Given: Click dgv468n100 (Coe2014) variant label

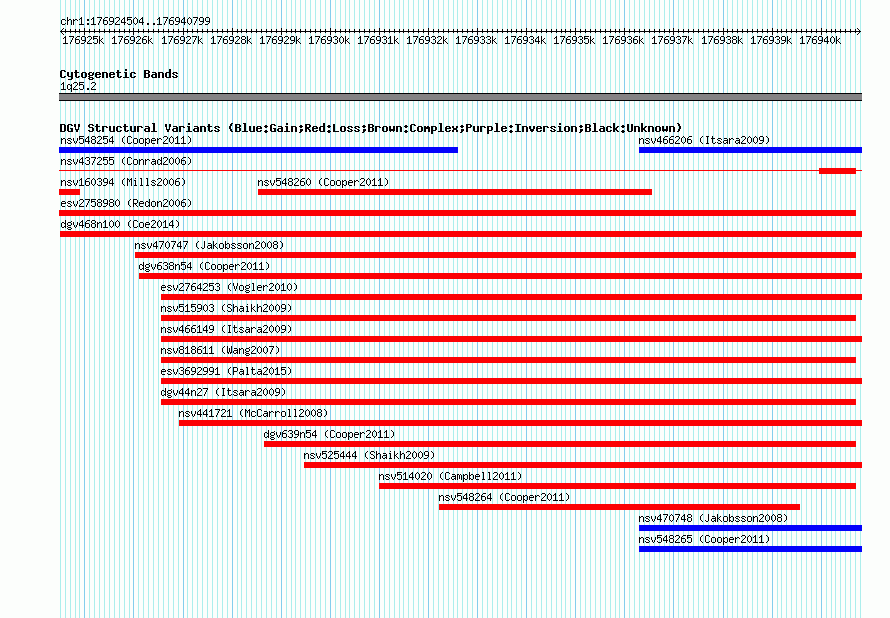Looking at the screenshot, I should click(x=120, y=224).
